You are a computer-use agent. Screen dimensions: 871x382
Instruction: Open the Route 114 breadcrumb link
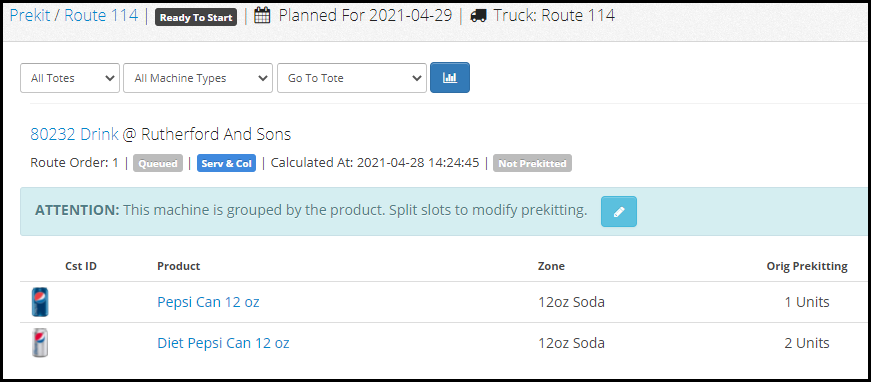tap(101, 16)
